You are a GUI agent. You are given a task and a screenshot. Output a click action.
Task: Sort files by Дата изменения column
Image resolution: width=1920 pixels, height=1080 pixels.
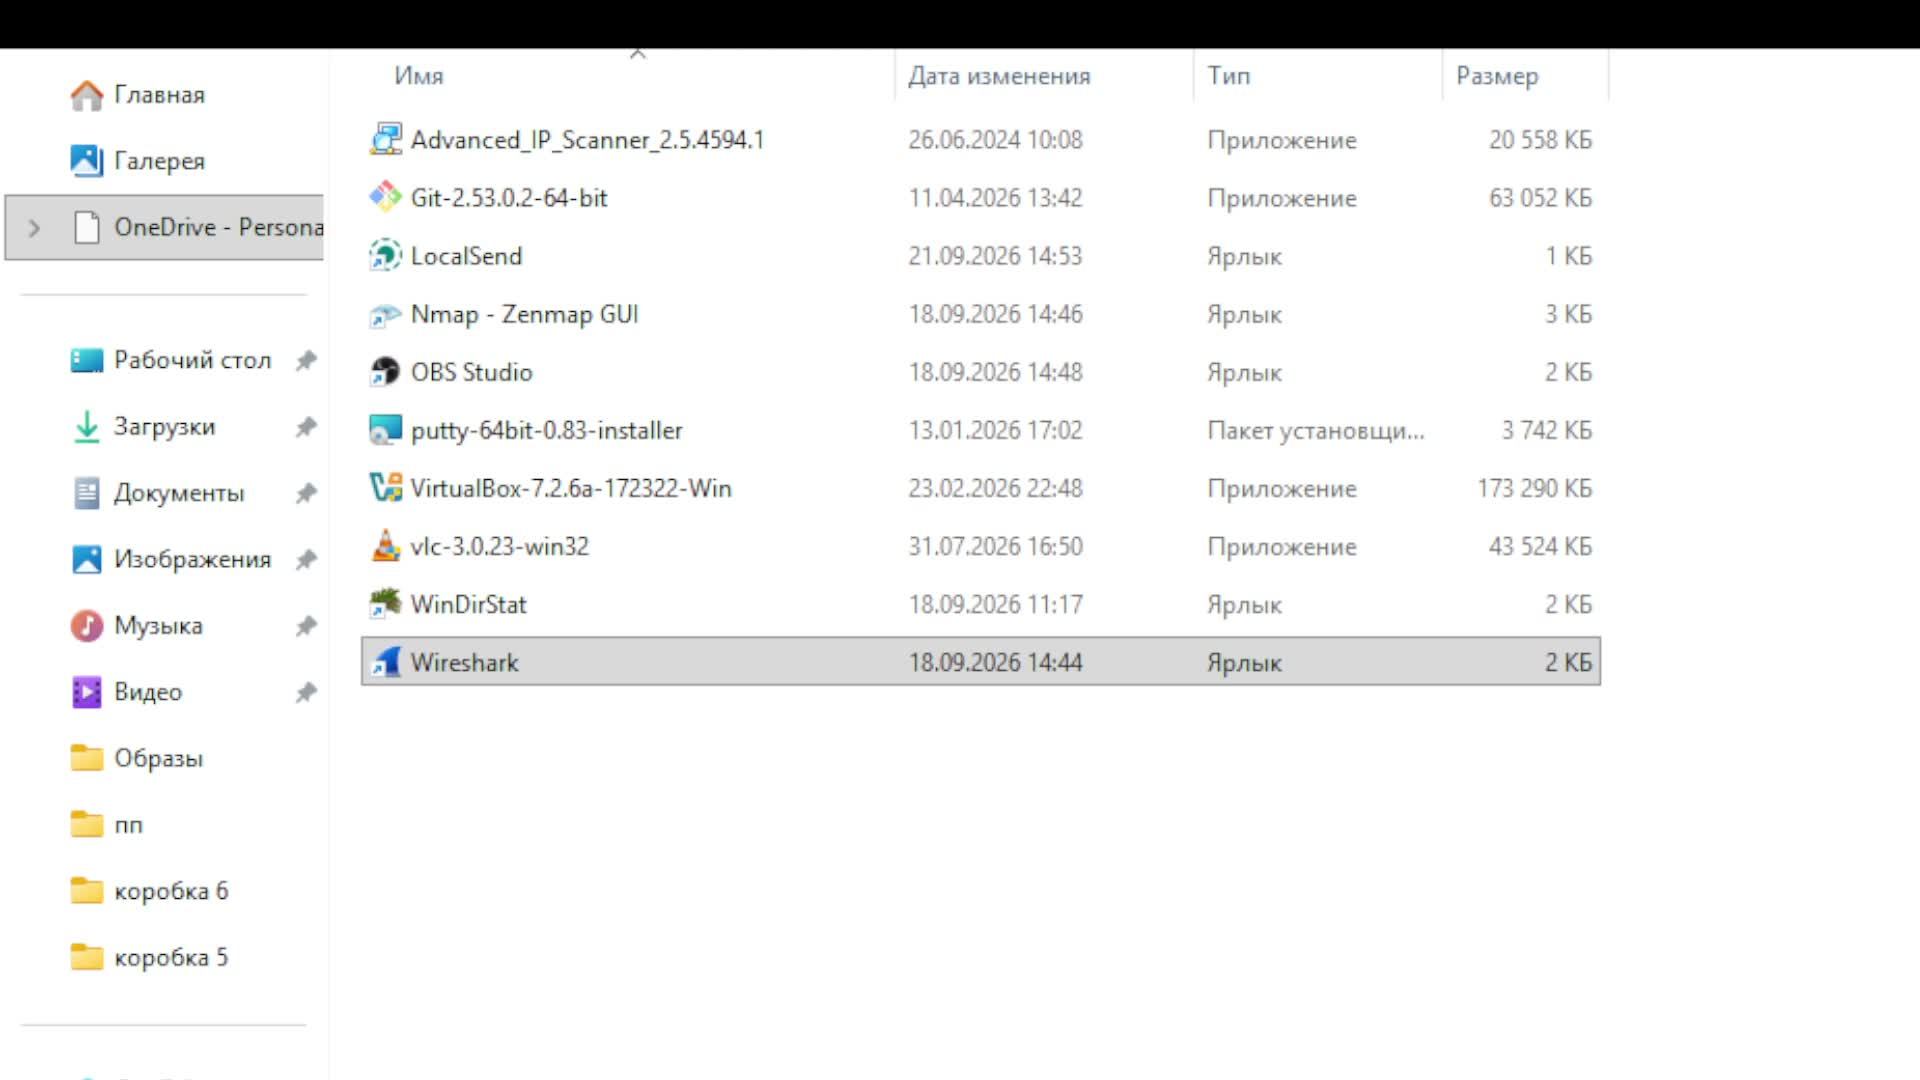point(999,76)
